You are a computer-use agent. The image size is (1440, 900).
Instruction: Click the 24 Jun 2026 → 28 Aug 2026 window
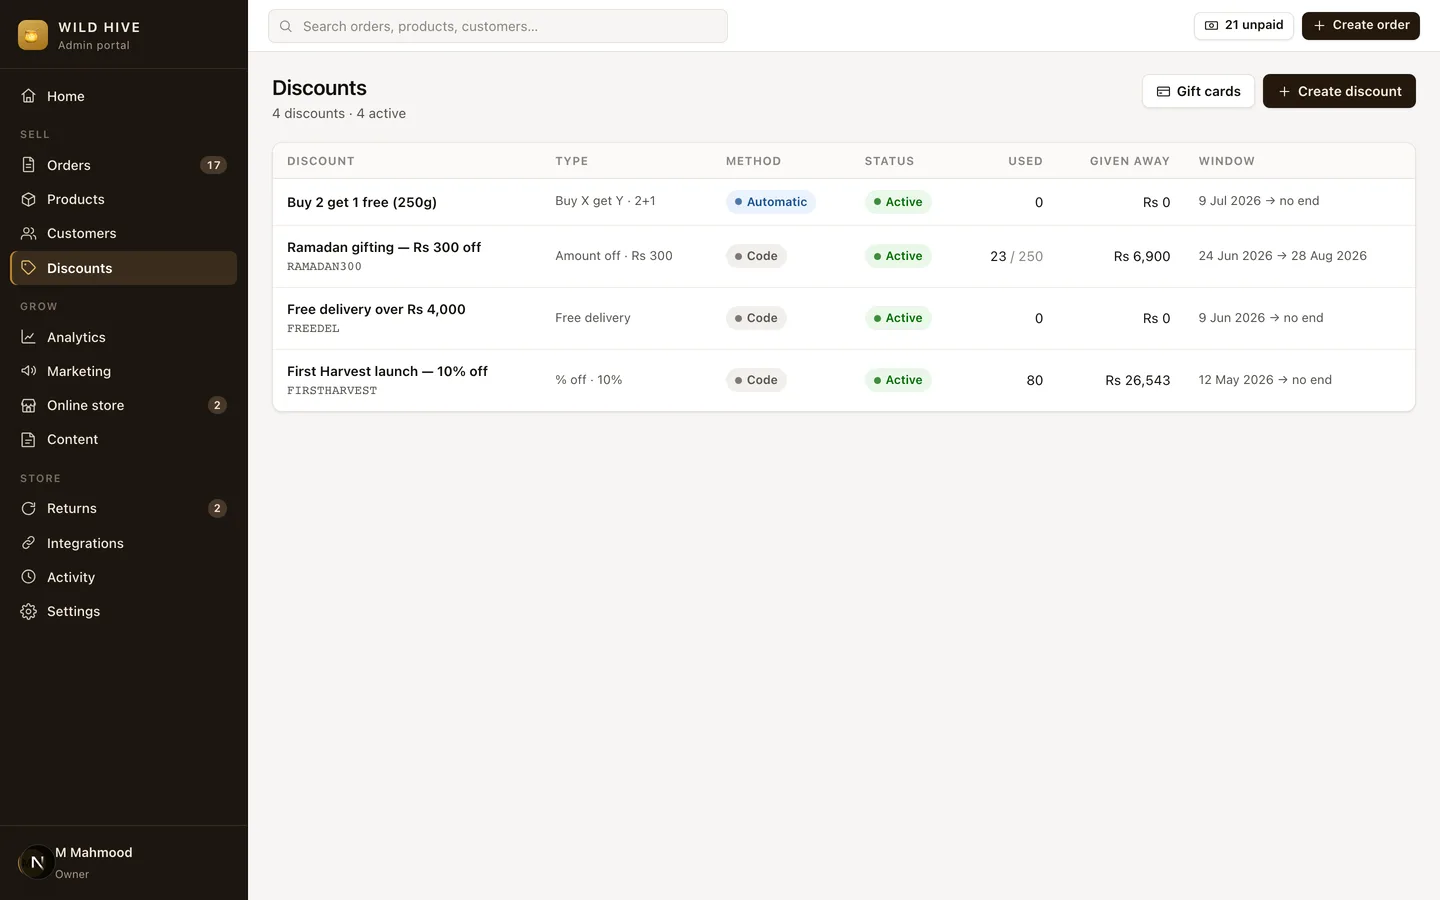click(x=1282, y=256)
